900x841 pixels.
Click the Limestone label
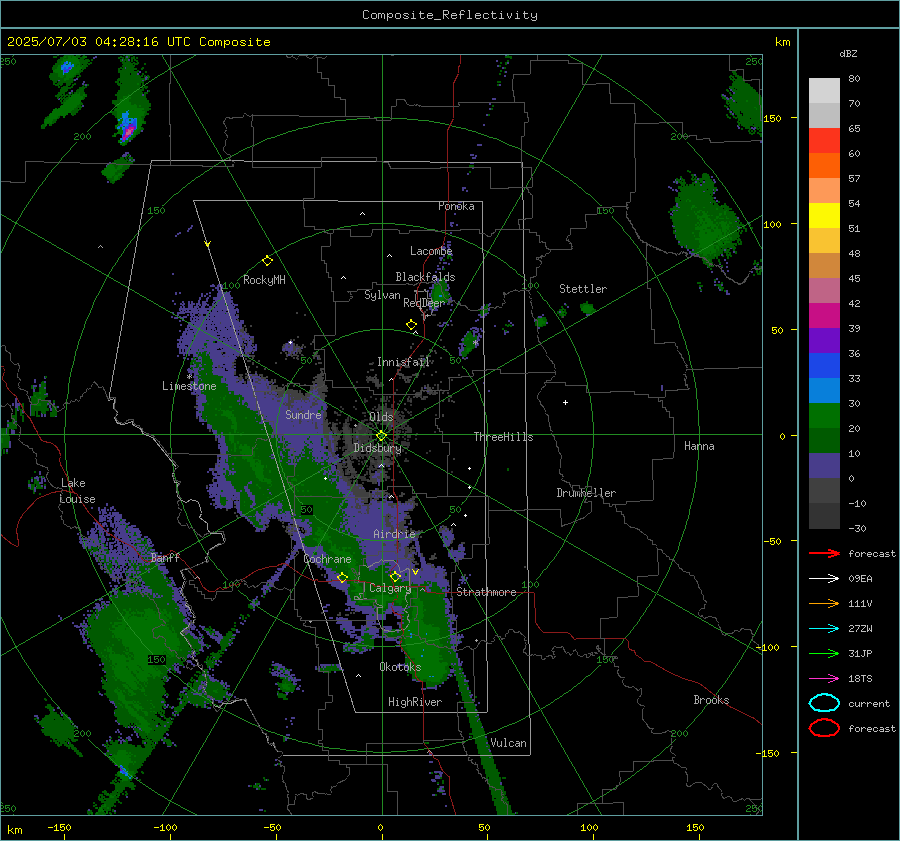[x=189, y=386]
